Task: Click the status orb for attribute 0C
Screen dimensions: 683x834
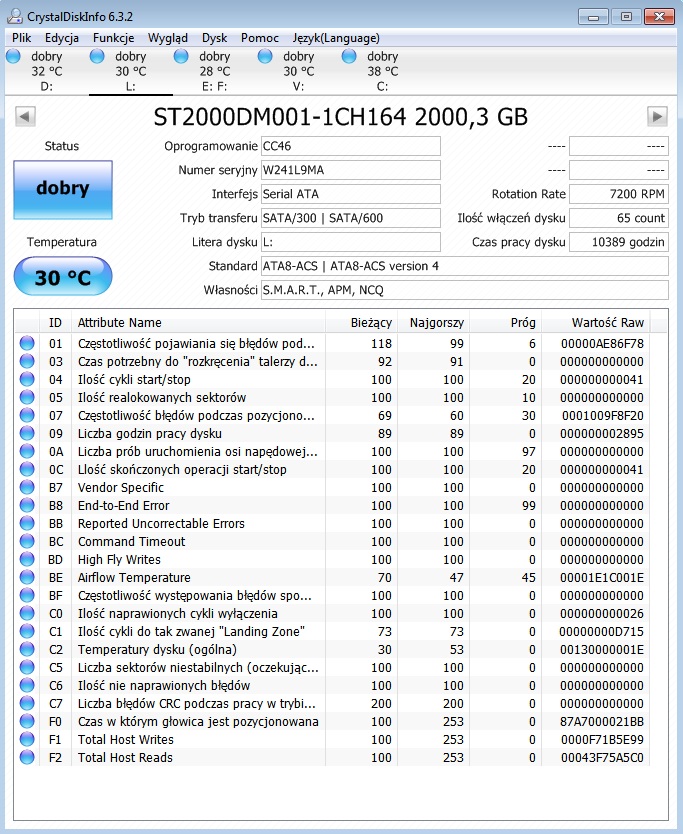Action: pos(27,469)
